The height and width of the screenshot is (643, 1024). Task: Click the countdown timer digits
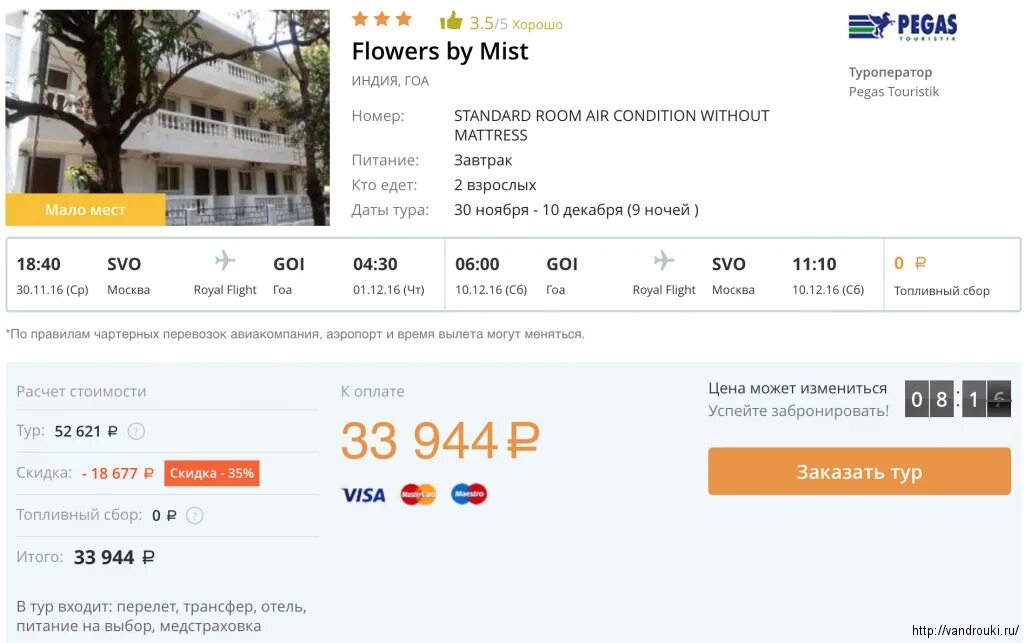click(x=958, y=399)
